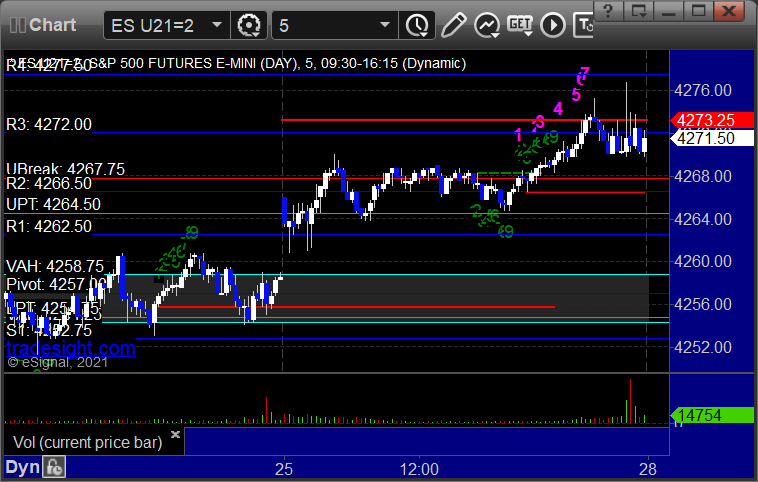Image resolution: width=758 pixels, height=482 pixels.
Task: Open the GET tools dropdown
Action: [x=520, y=25]
